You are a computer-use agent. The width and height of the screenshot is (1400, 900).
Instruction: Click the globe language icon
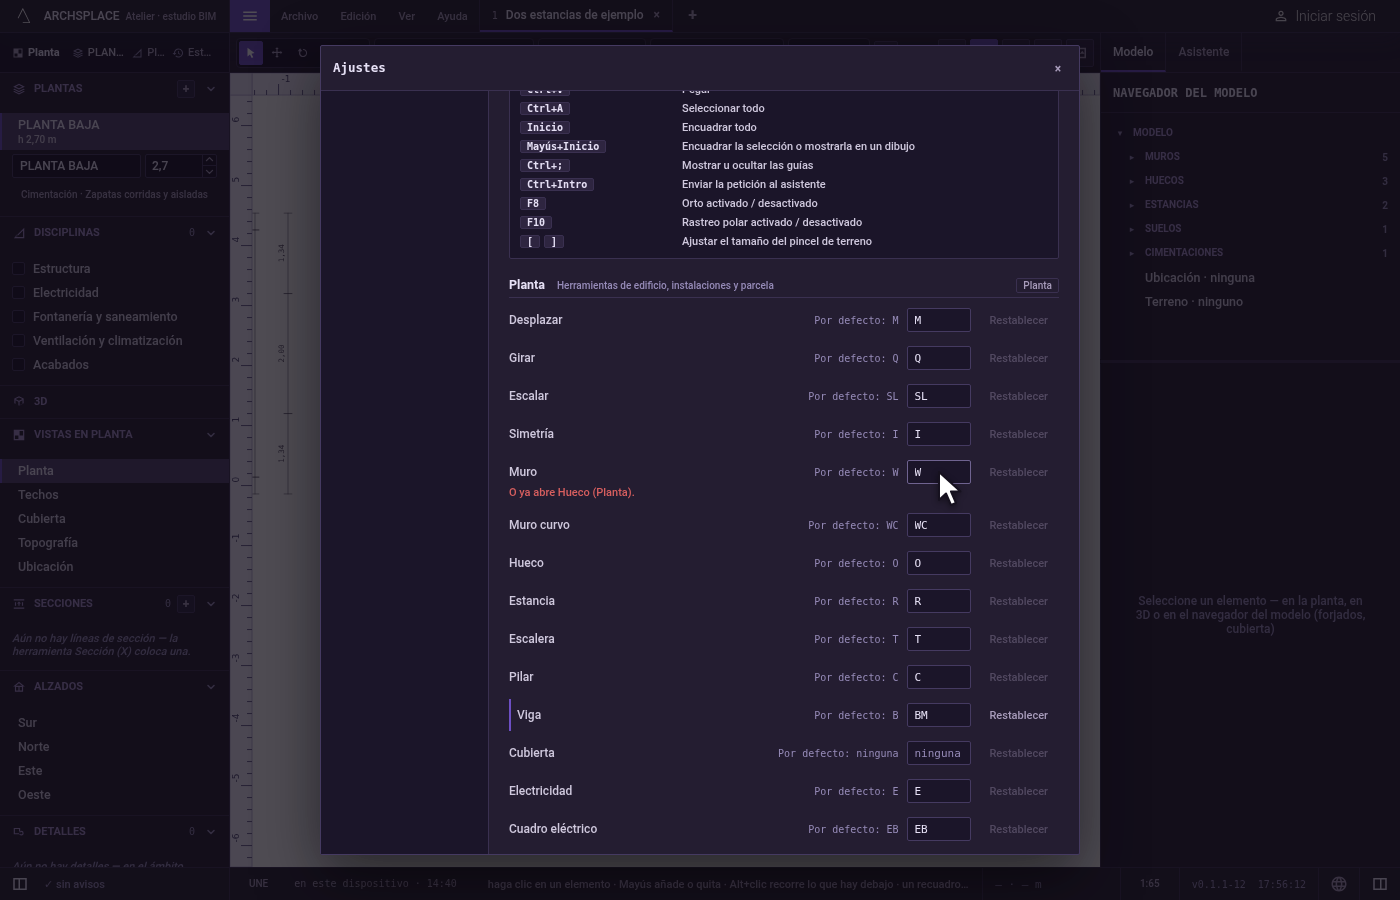1339,884
